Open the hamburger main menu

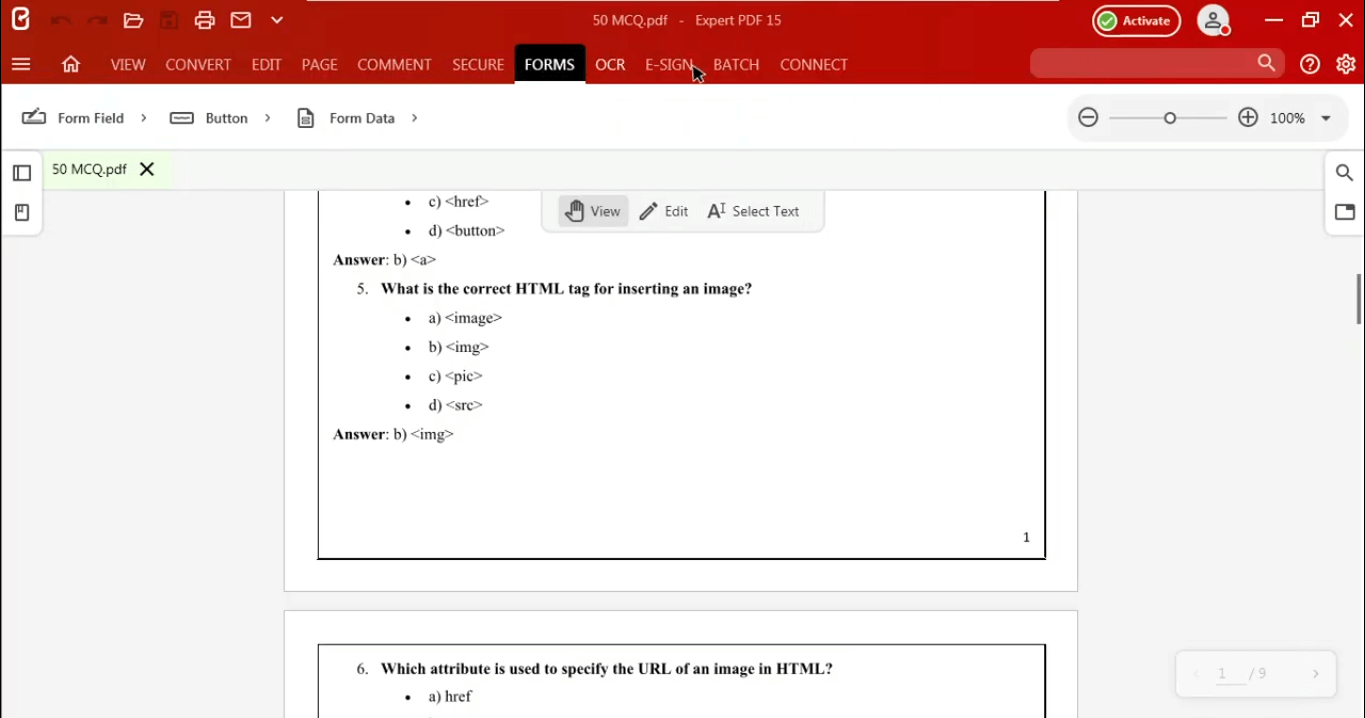(21, 65)
